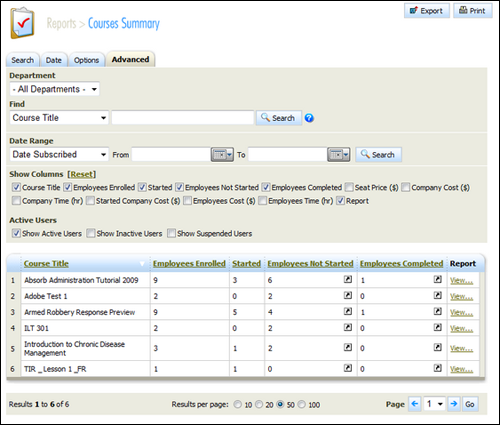Open the Date Subscribed dropdown
500x425 pixels.
pyautogui.click(x=59, y=154)
